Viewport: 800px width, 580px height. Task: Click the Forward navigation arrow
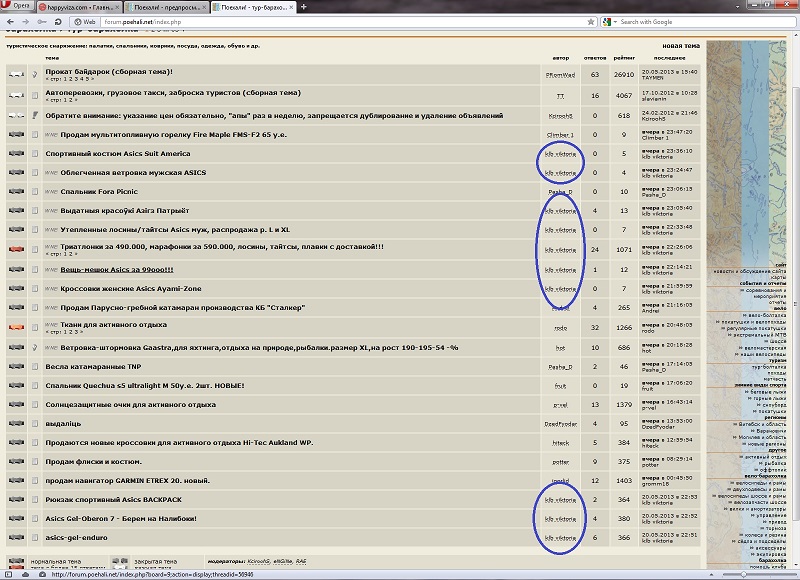click(26, 22)
